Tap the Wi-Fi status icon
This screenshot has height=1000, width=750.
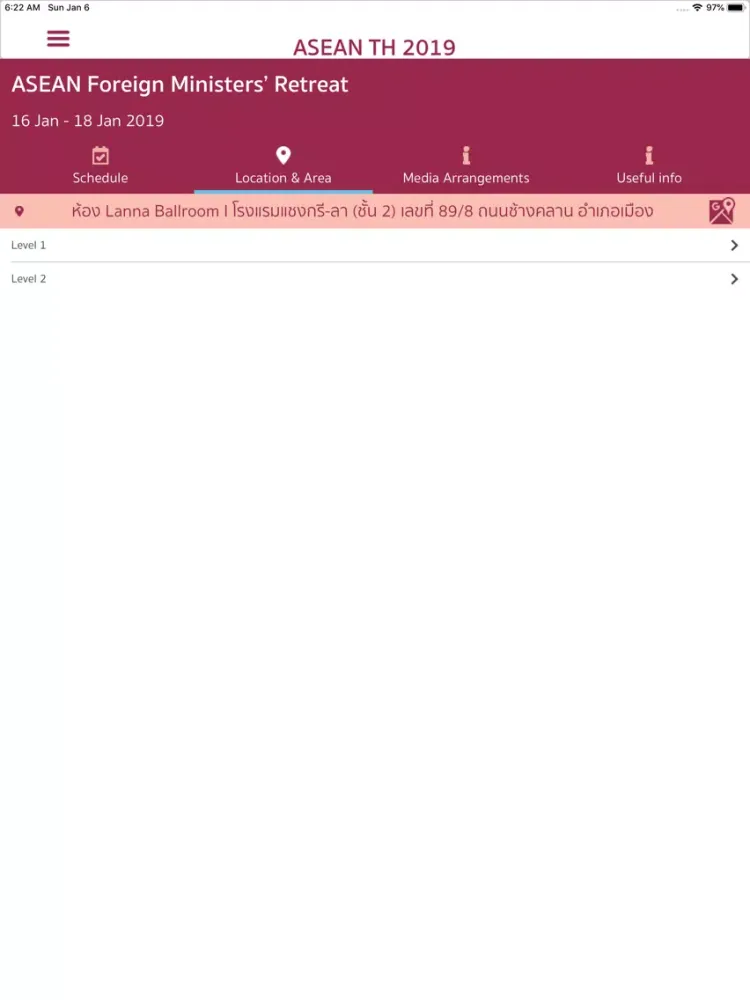697,8
